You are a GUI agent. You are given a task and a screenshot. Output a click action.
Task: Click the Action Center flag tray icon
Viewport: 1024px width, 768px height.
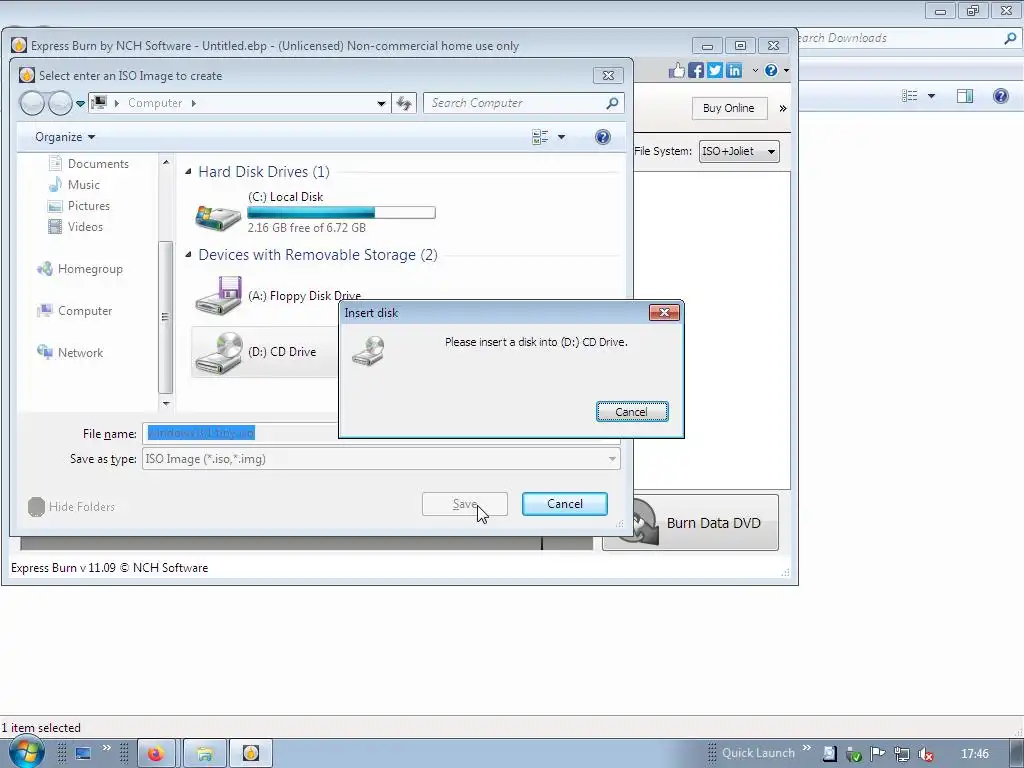point(877,754)
